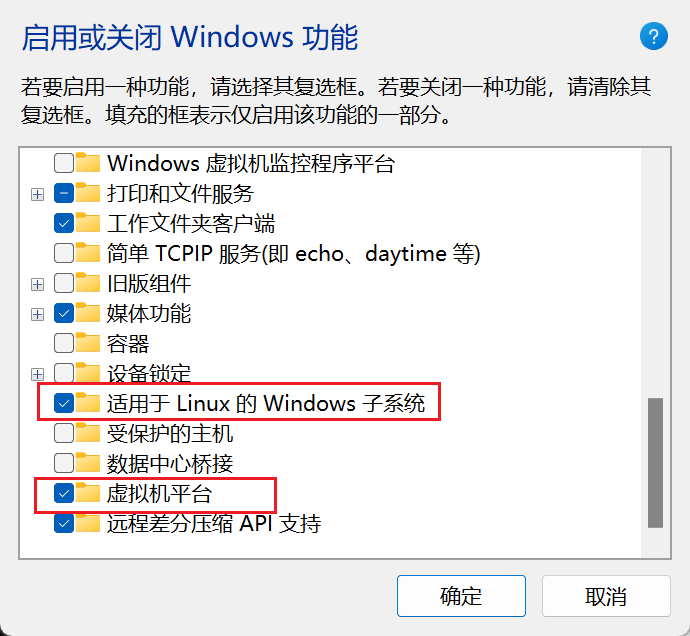This screenshot has height=636, width=690.
Task: Click folder icon of 受保护的主机
Action: pos(88,433)
